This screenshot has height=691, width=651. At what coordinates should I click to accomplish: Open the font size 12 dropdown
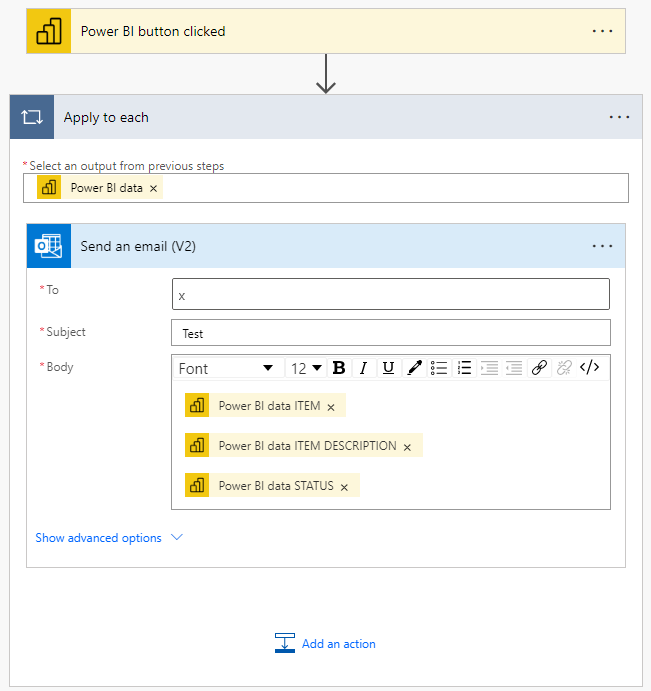click(306, 368)
